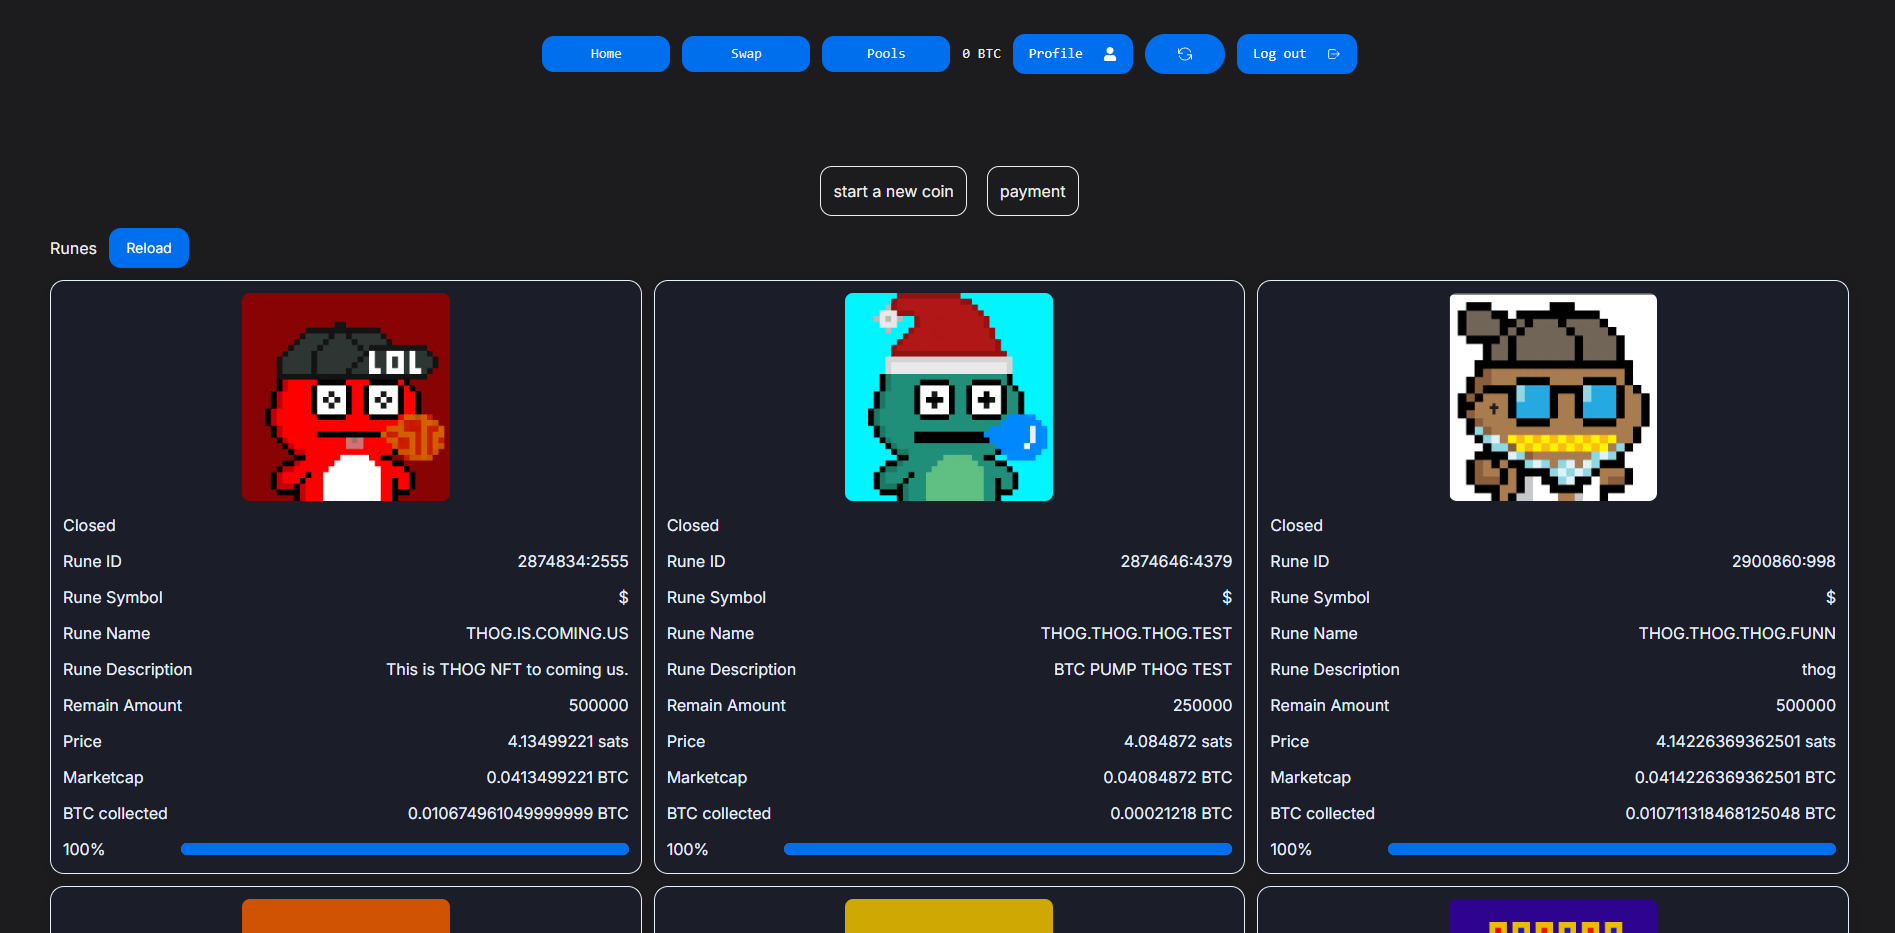Click Closed status on THOG.THOG.THOG.TEST card
This screenshot has width=1895, height=933.
point(693,525)
